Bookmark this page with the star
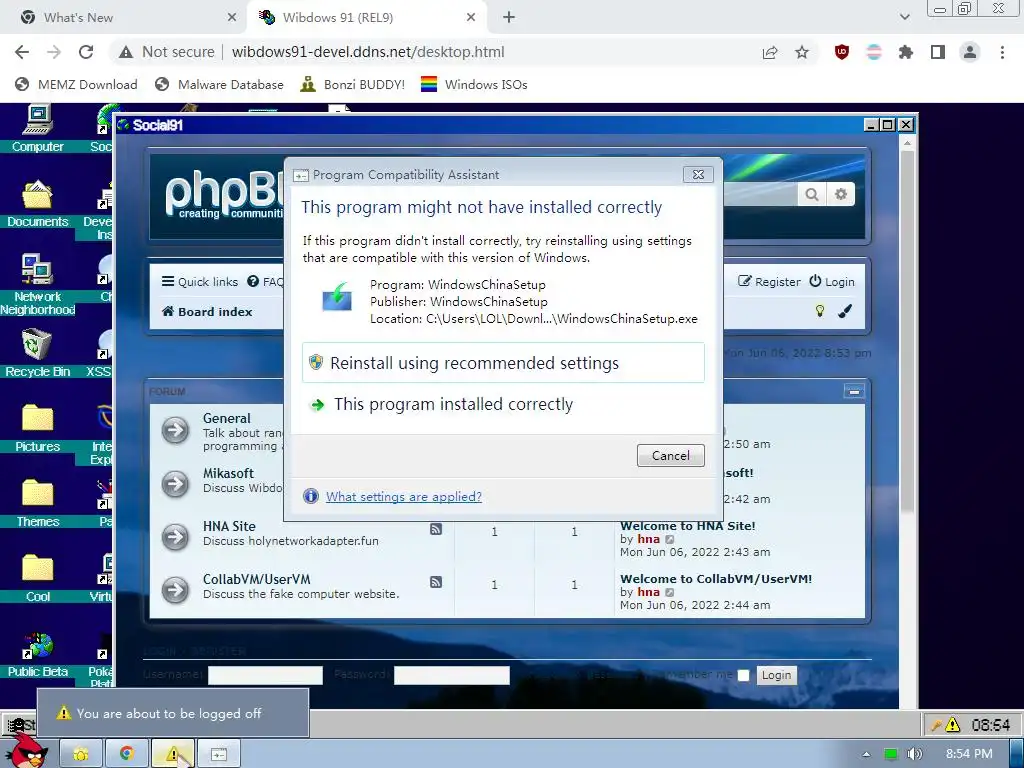The image size is (1024, 768). tap(802, 52)
